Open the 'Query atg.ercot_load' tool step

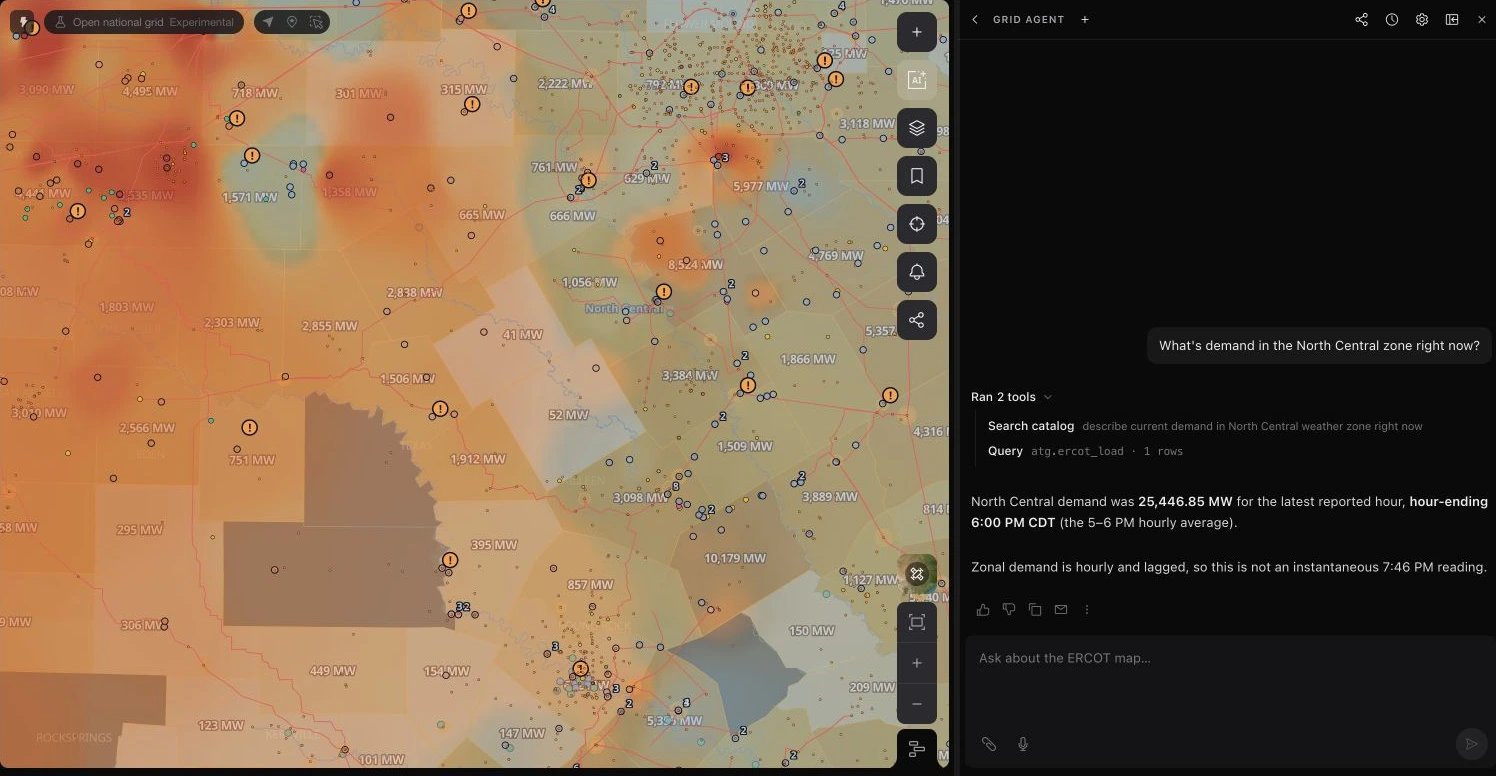(1085, 451)
